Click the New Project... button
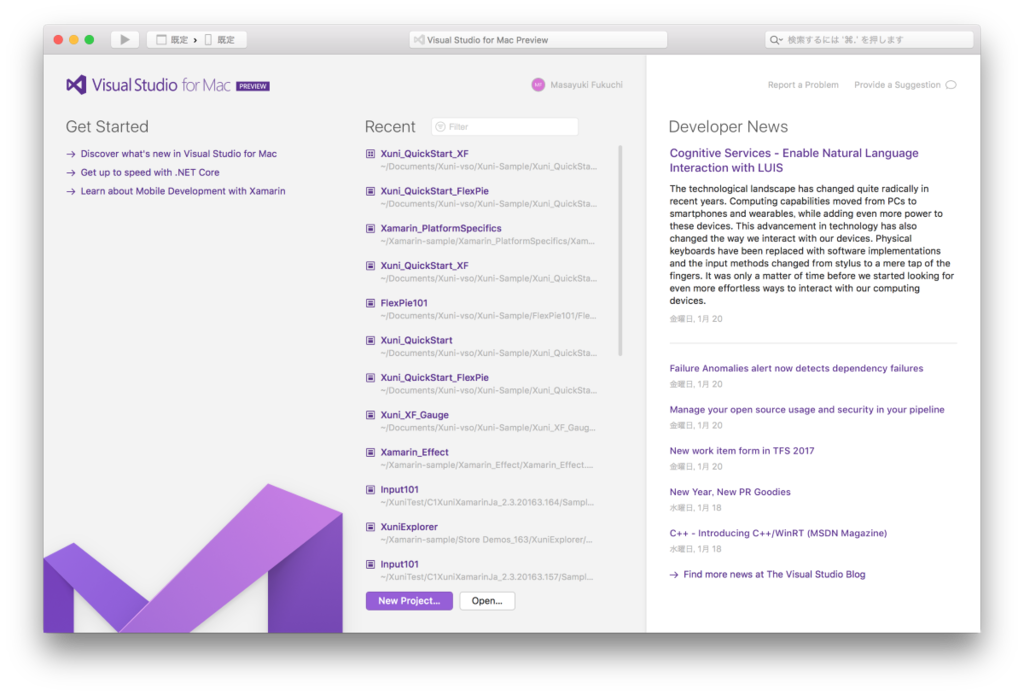This screenshot has height=695, width=1024. [x=409, y=601]
